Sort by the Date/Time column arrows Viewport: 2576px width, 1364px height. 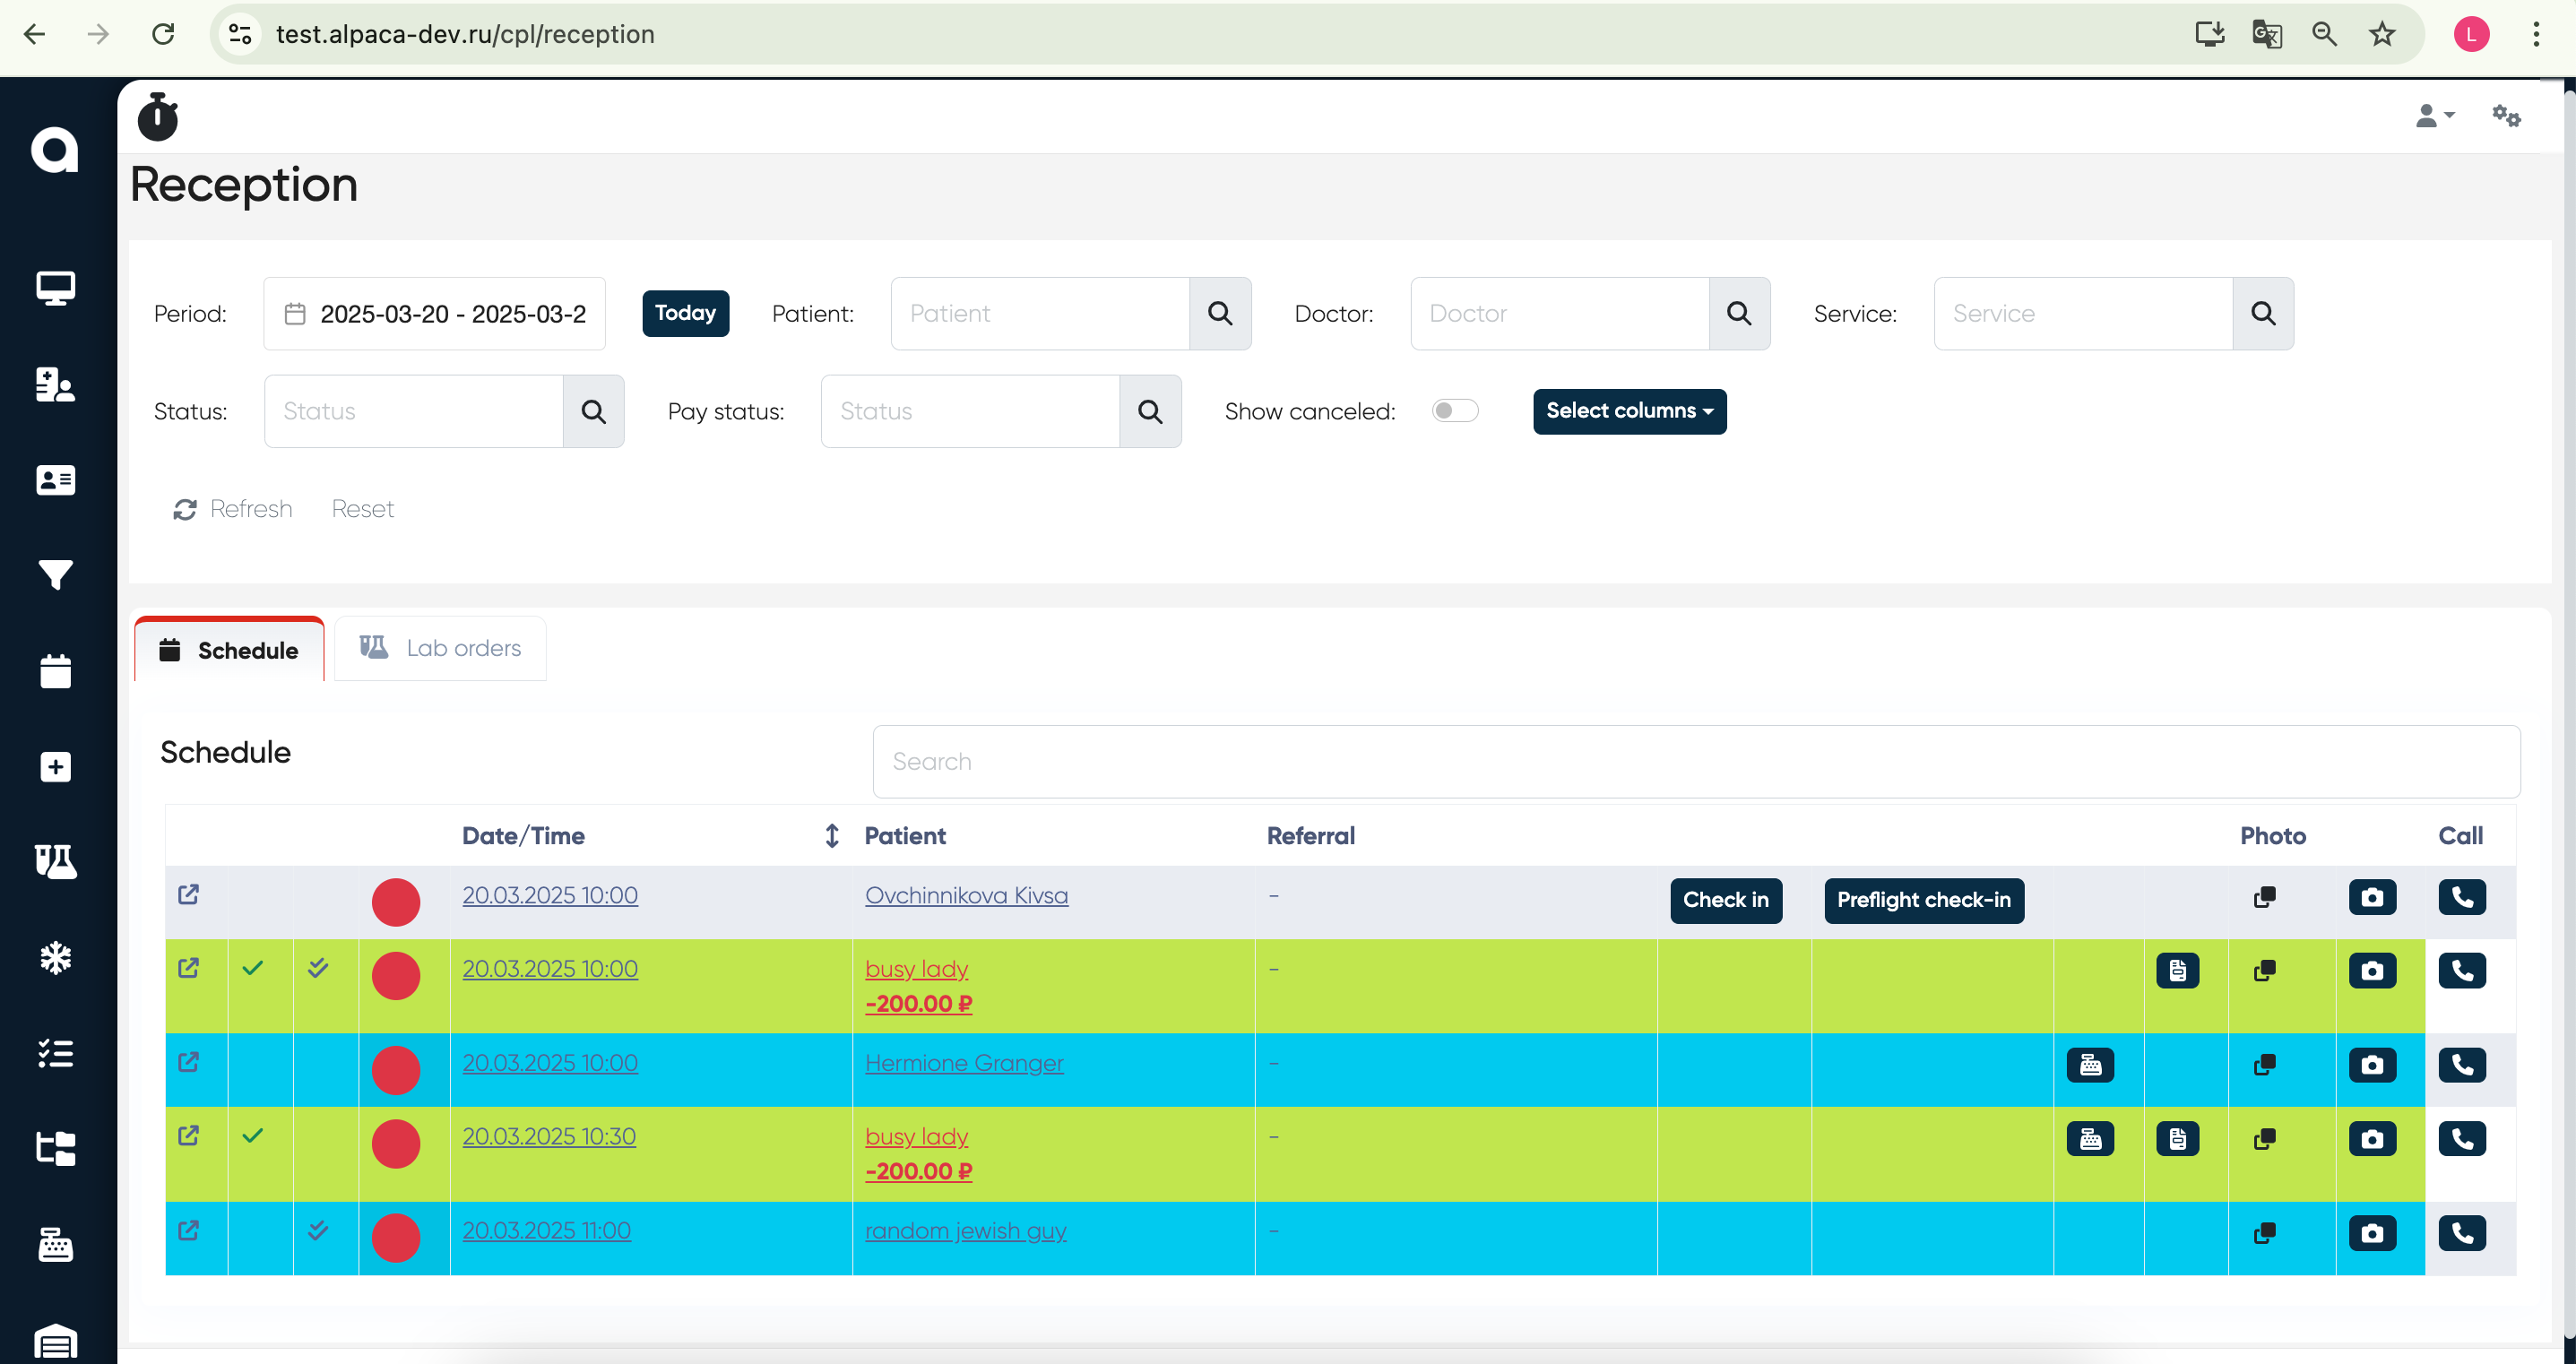(831, 835)
